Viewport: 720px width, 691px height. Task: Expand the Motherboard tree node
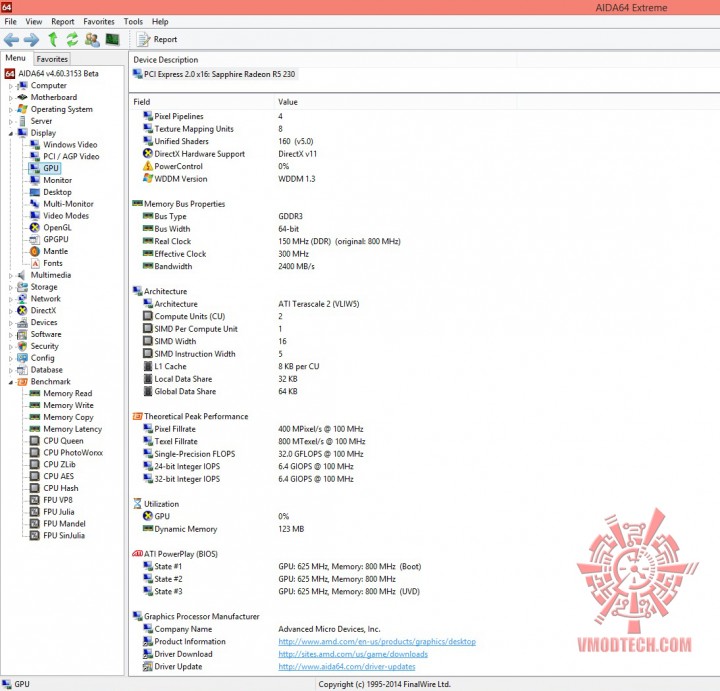[x=11, y=98]
